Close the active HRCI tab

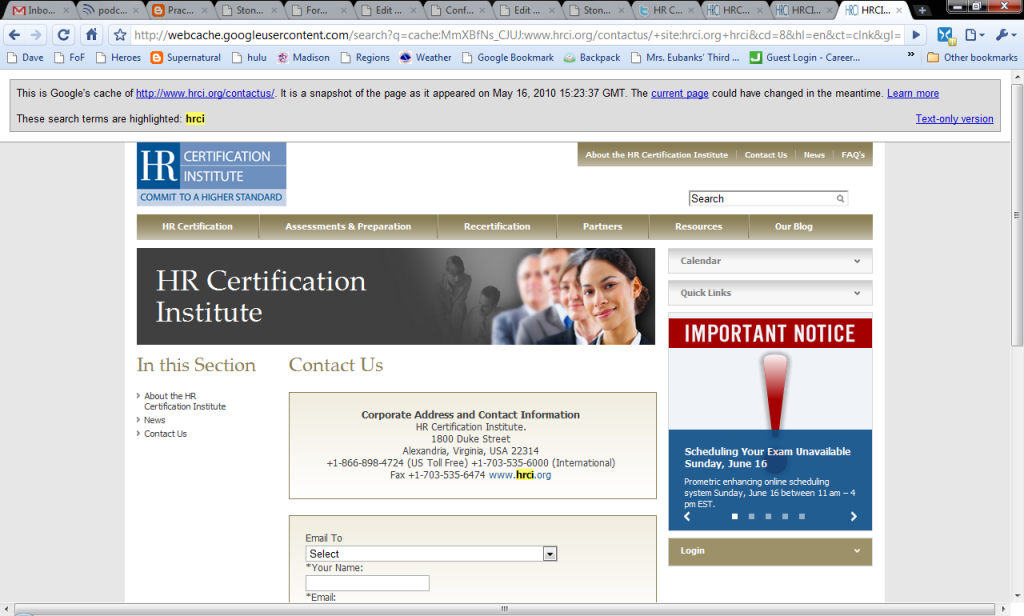pos(899,10)
